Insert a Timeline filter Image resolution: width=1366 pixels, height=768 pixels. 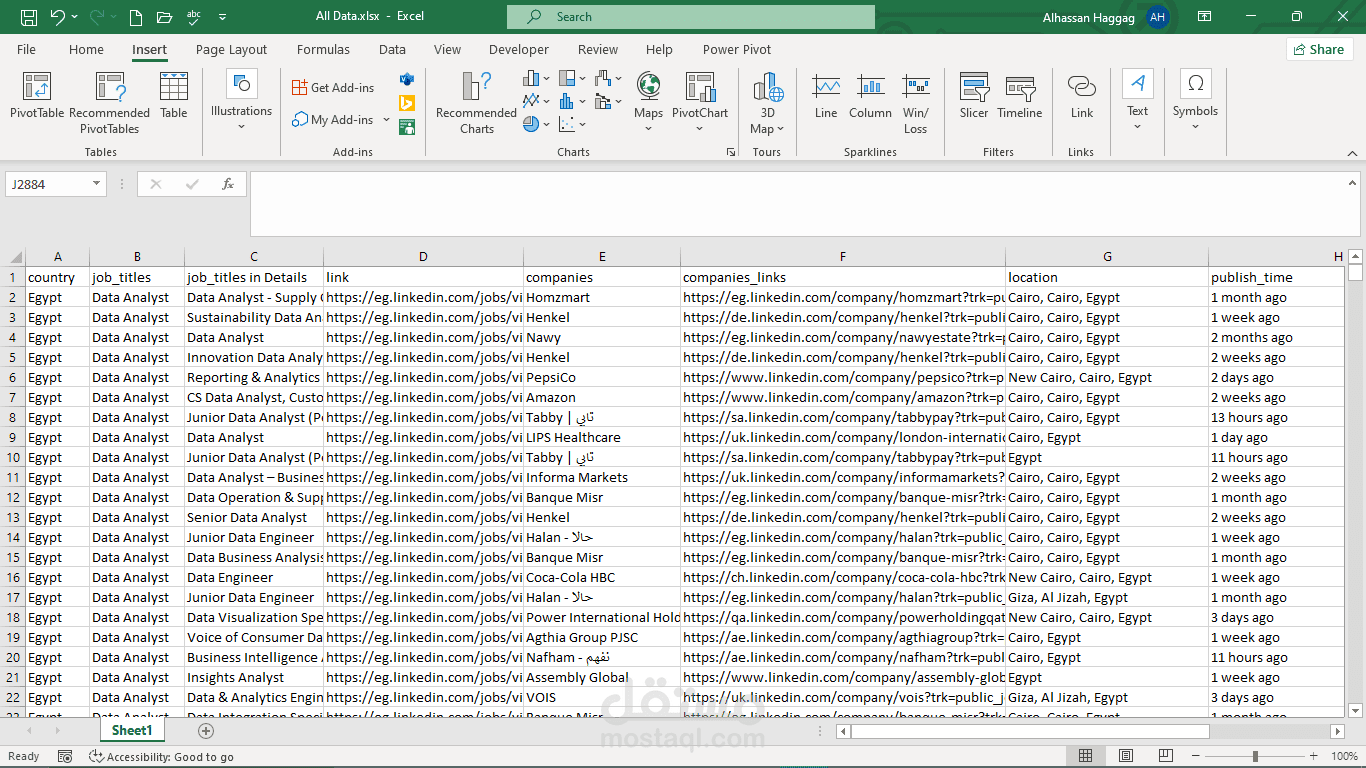pyautogui.click(x=1019, y=96)
